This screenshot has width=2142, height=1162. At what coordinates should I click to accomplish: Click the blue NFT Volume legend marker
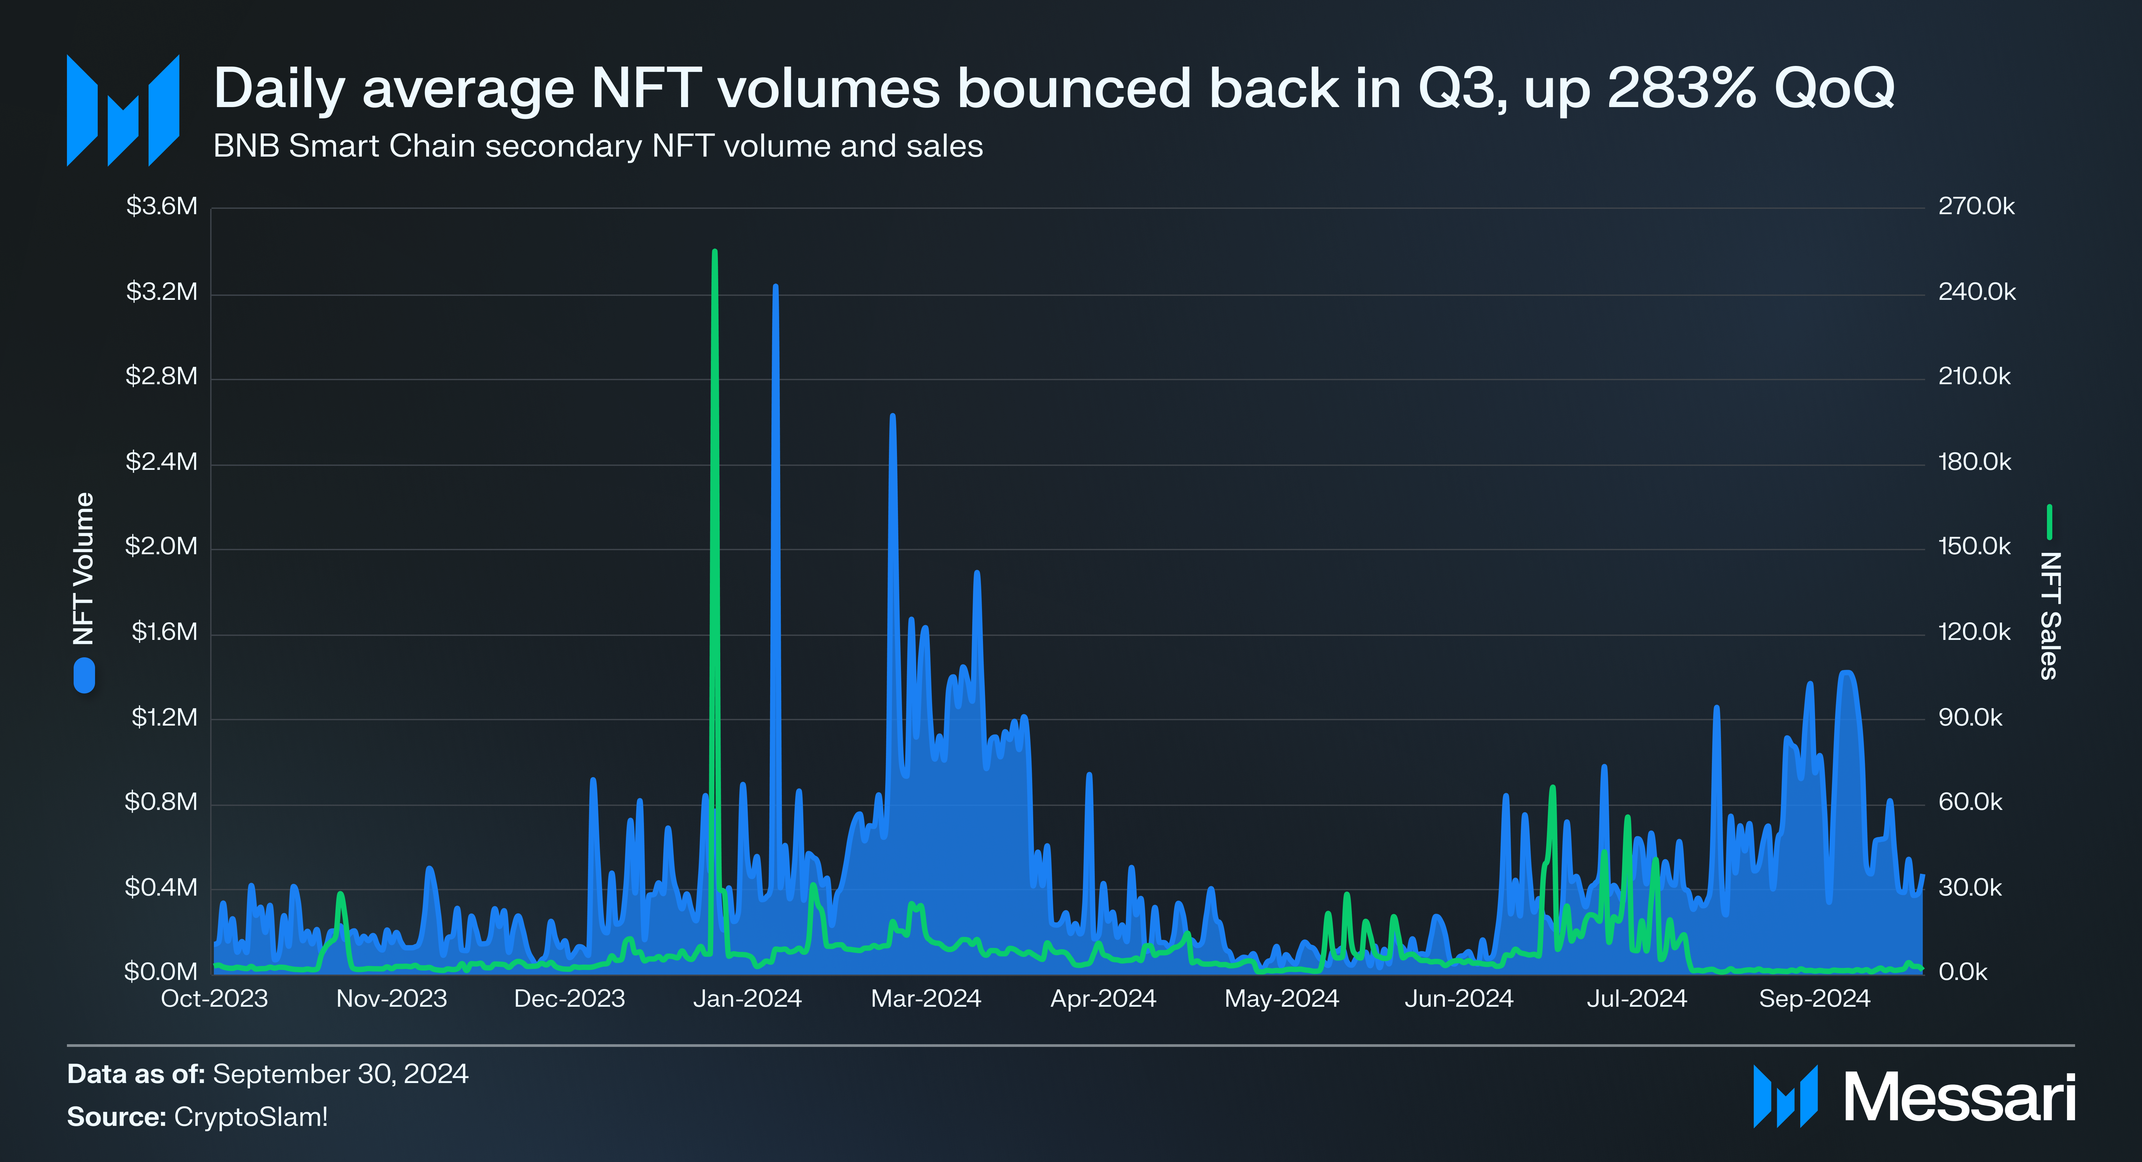pyautogui.click(x=84, y=675)
